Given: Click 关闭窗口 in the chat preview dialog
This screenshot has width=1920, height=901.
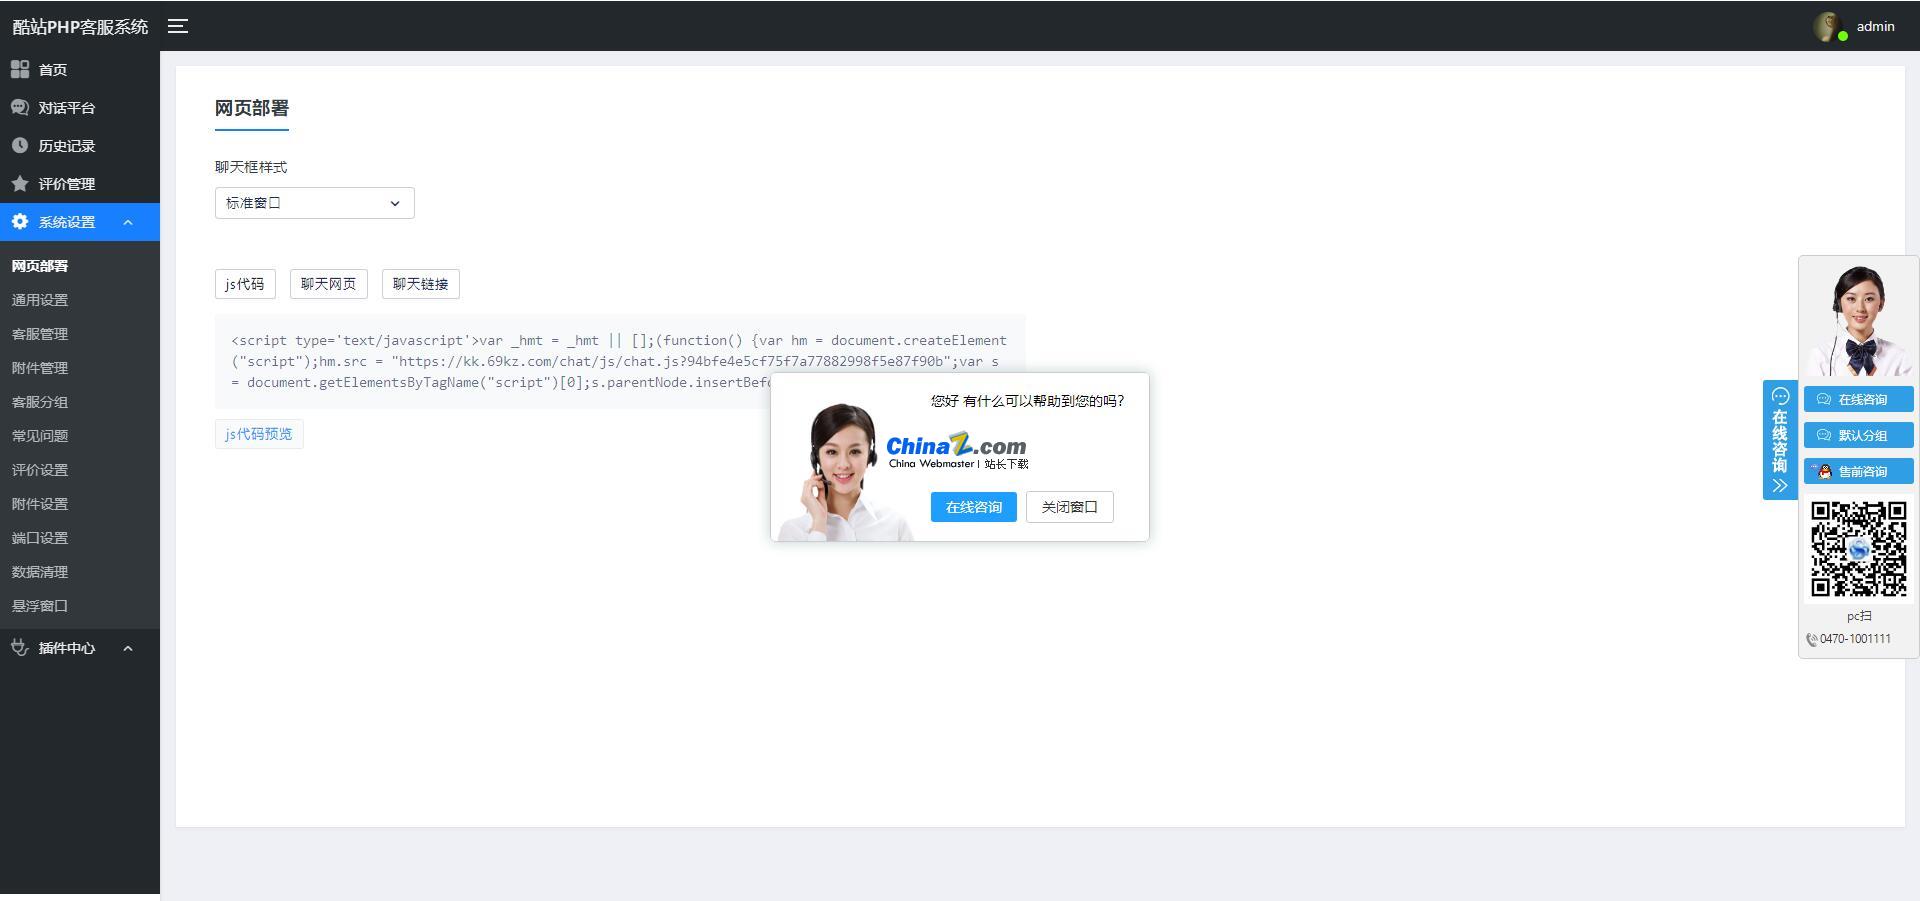Looking at the screenshot, I should [1069, 507].
